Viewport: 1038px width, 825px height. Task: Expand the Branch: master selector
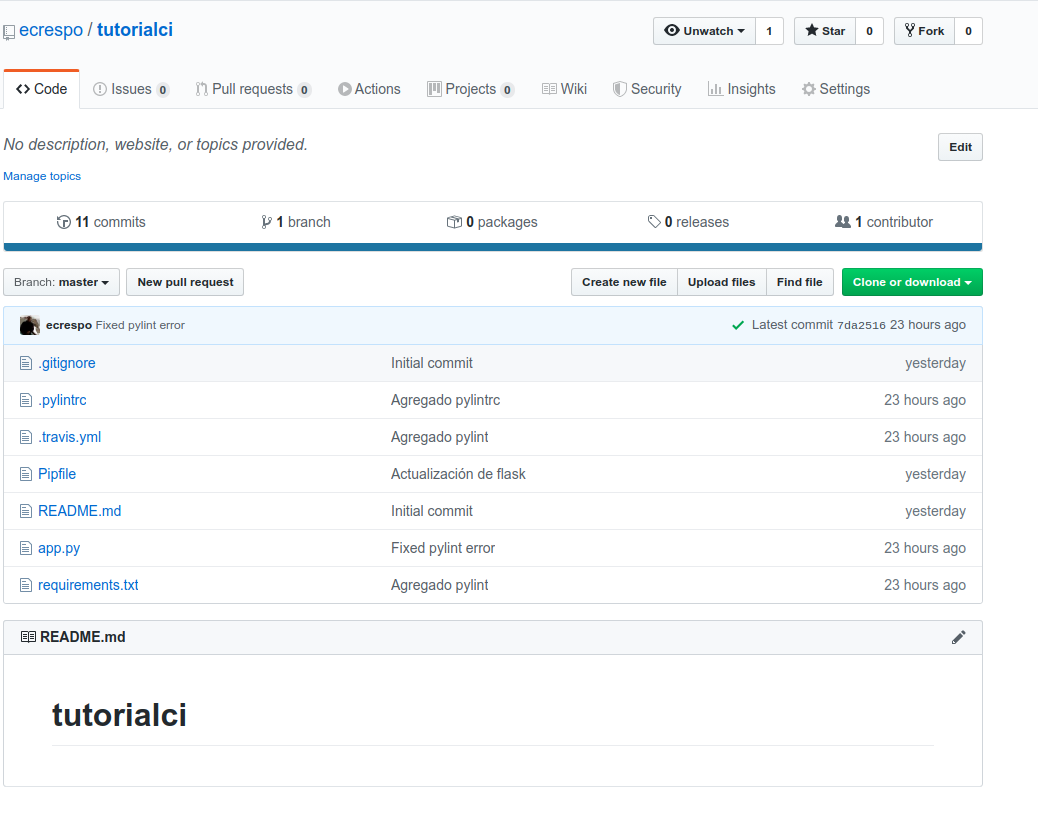coord(61,282)
